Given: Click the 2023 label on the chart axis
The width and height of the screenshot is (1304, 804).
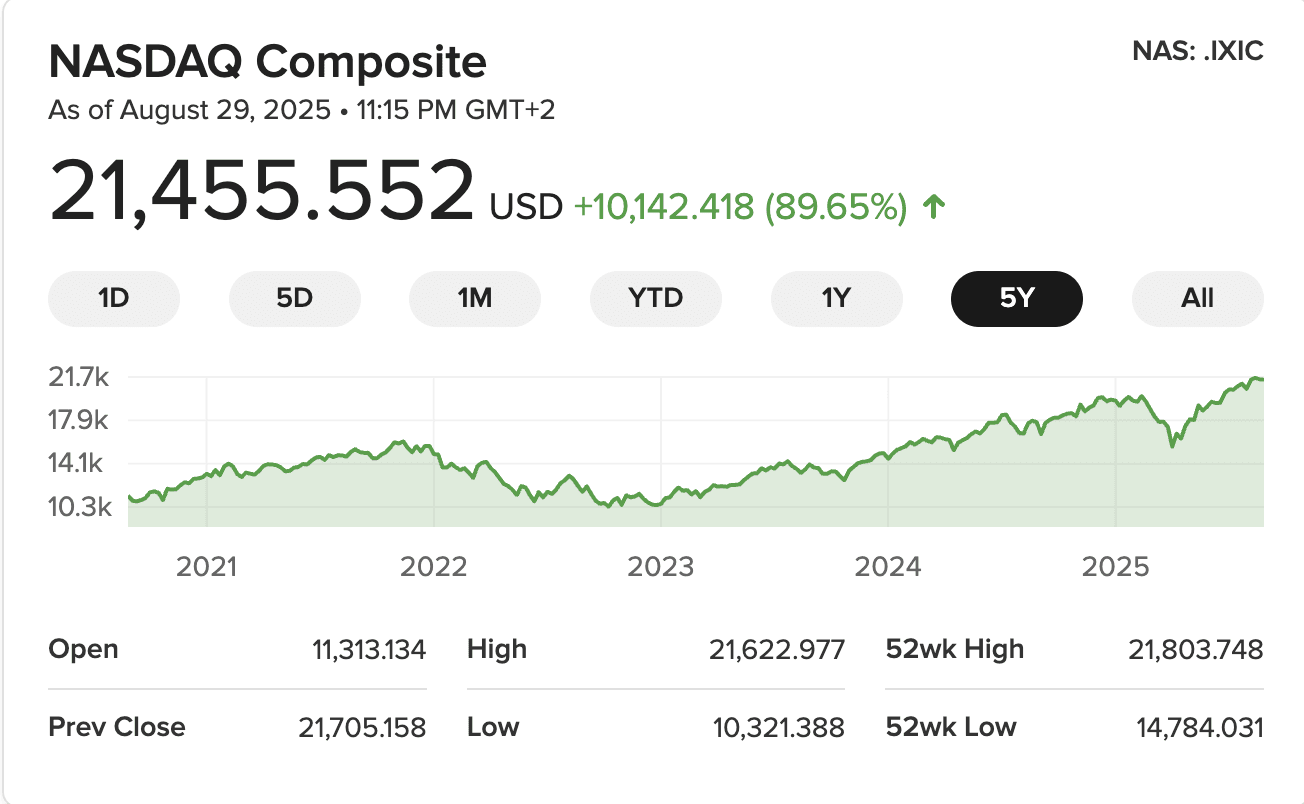Looking at the screenshot, I should pos(660,566).
